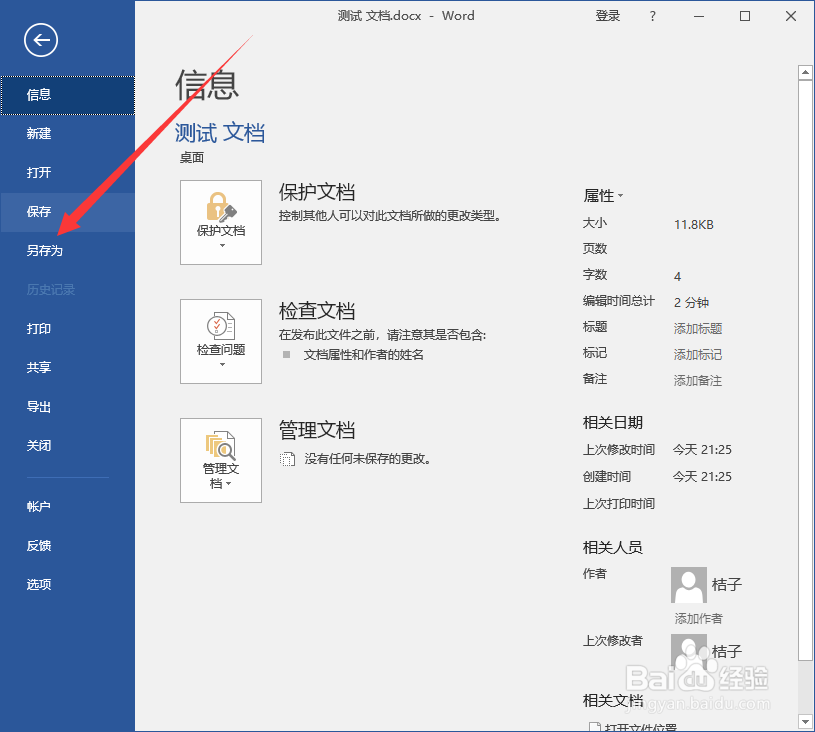Click the Word Help question mark icon
The image size is (815, 732).
(x=652, y=16)
